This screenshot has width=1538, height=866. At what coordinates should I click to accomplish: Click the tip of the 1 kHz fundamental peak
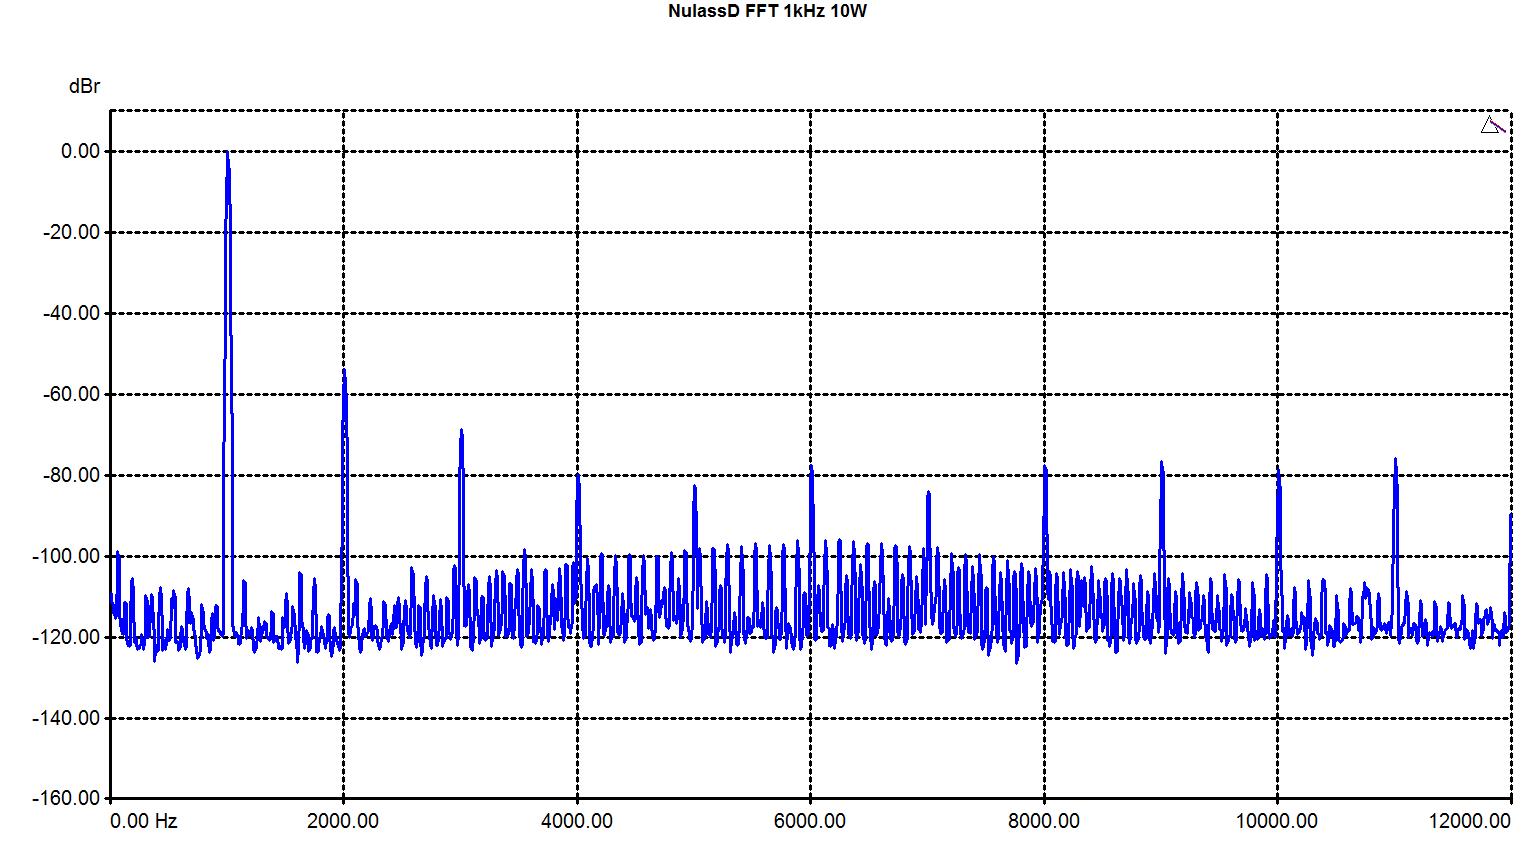pos(228,154)
